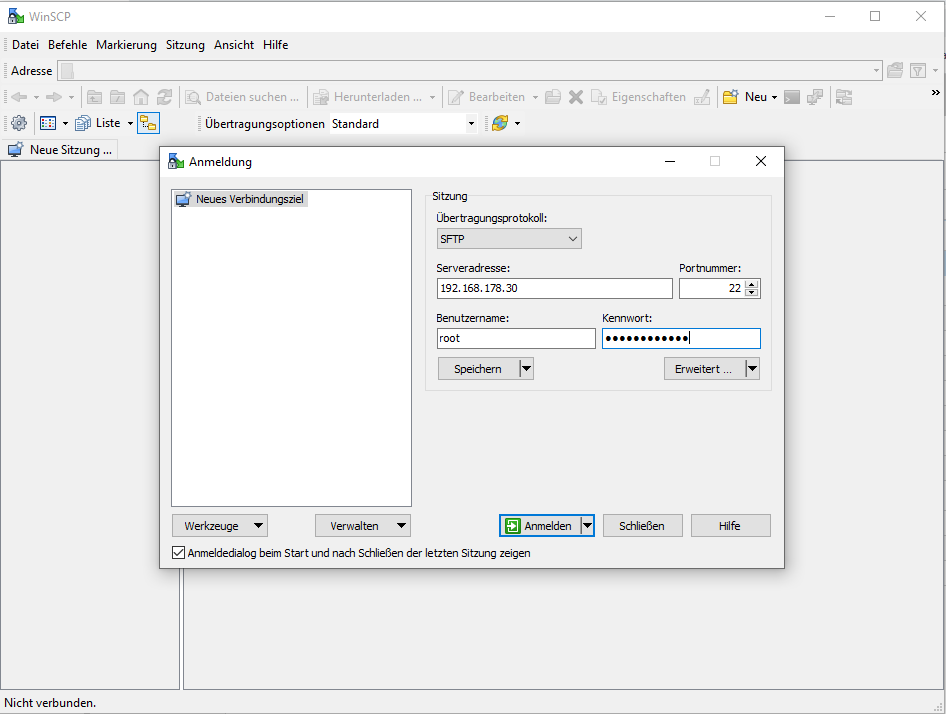946x714 pixels.
Task: Click the back navigation arrow icon
Action: point(19,97)
